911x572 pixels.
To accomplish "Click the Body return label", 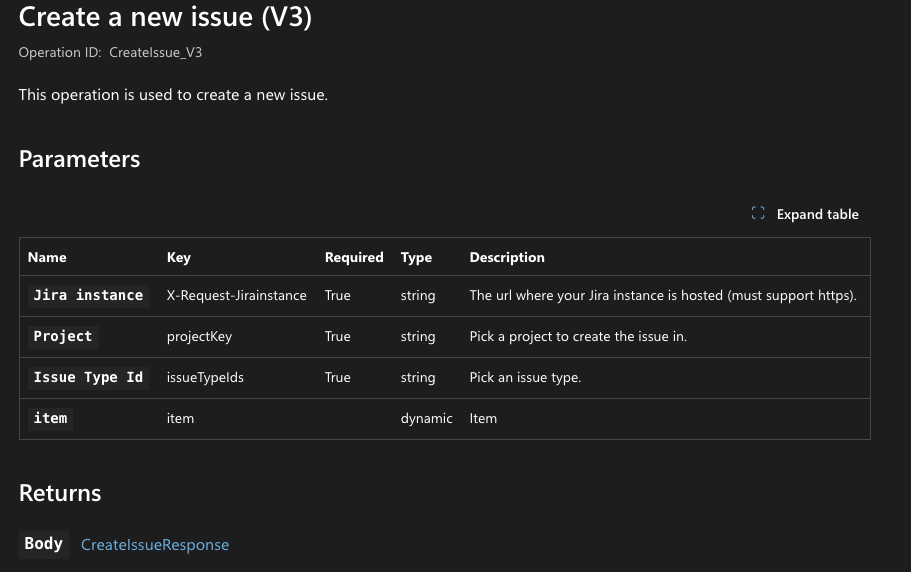I will (x=44, y=544).
